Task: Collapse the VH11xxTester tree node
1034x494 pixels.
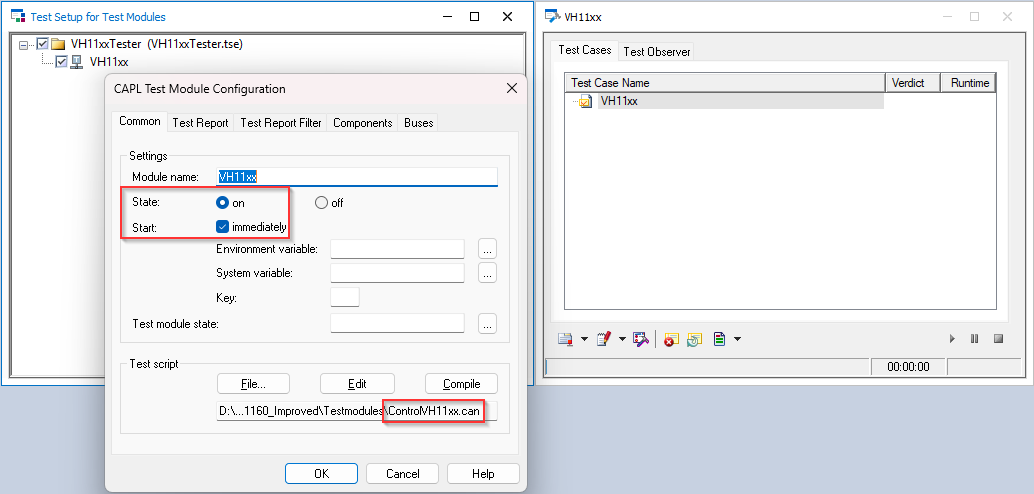Action: (25, 44)
